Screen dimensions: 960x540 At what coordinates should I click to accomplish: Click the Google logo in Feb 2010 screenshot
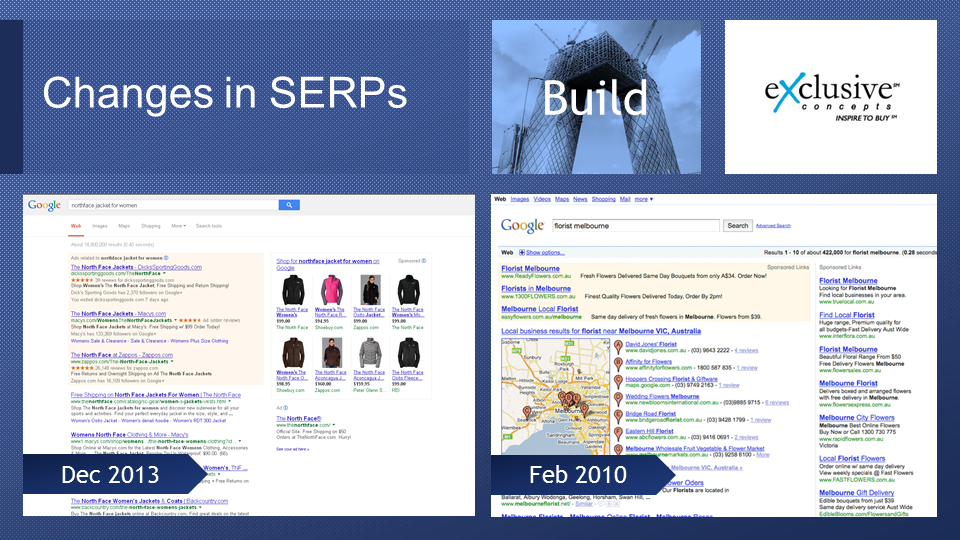[522, 225]
